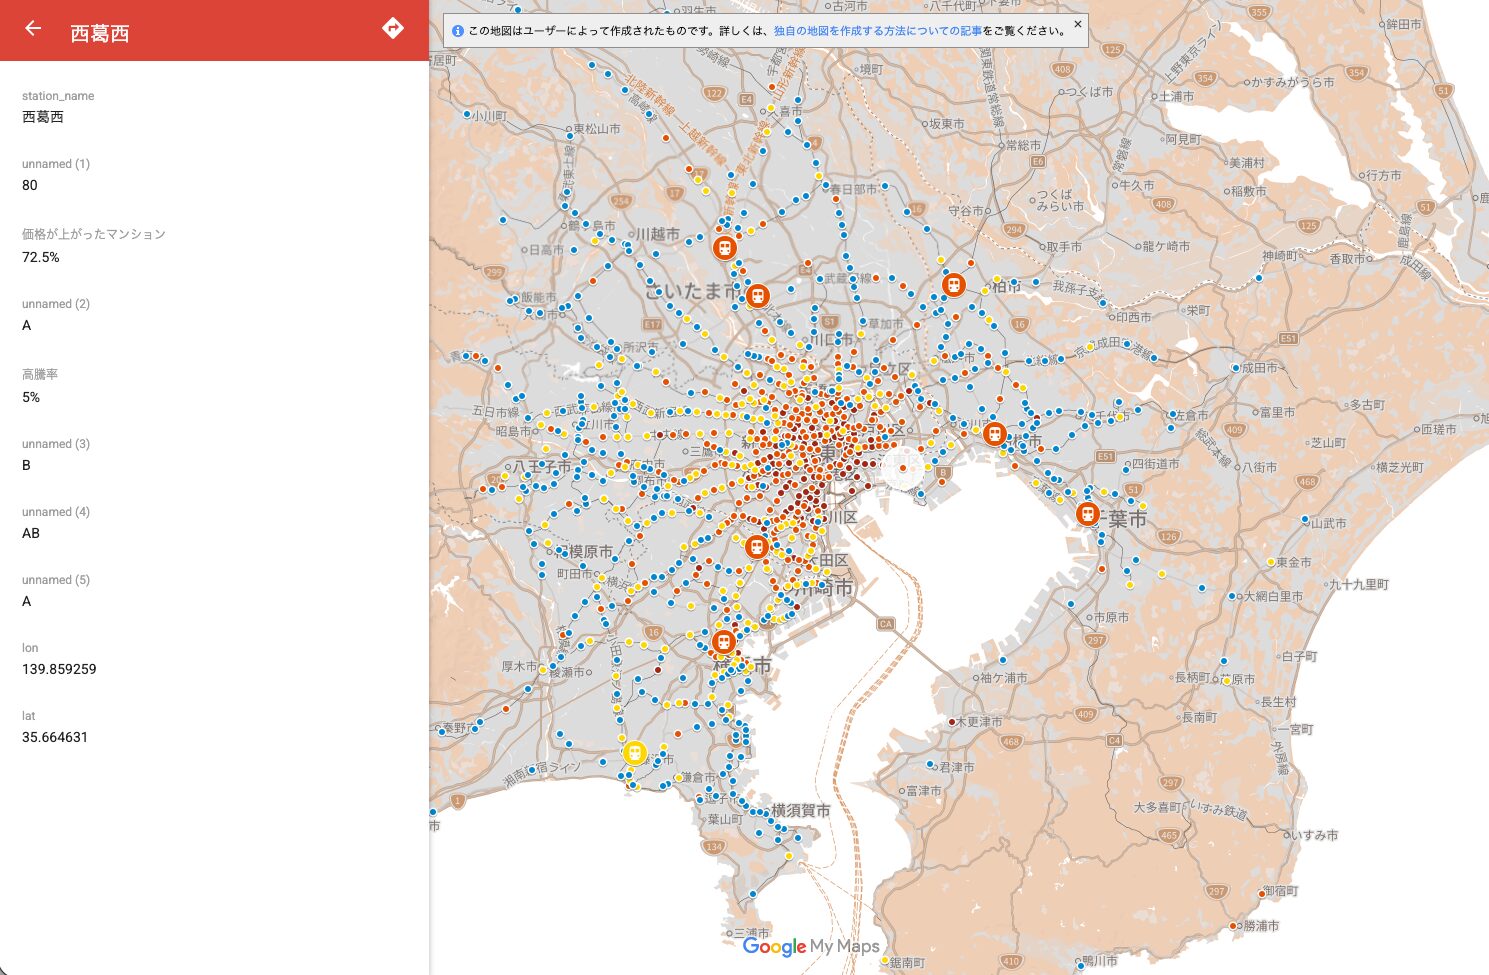The image size is (1489, 975).
Task: Open the 独自の地図を作成する方法についての記事 link
Action: [x=877, y=31]
